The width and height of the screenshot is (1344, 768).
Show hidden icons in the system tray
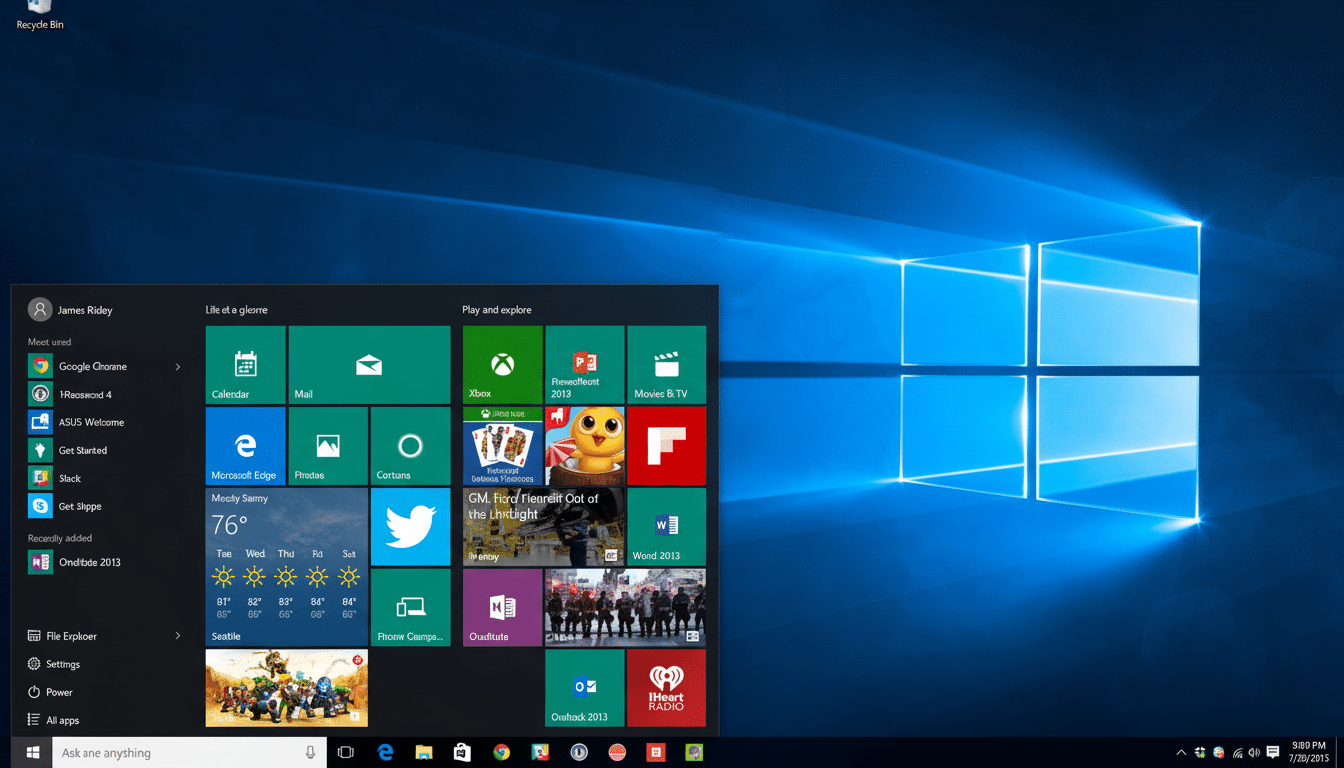click(x=1181, y=752)
